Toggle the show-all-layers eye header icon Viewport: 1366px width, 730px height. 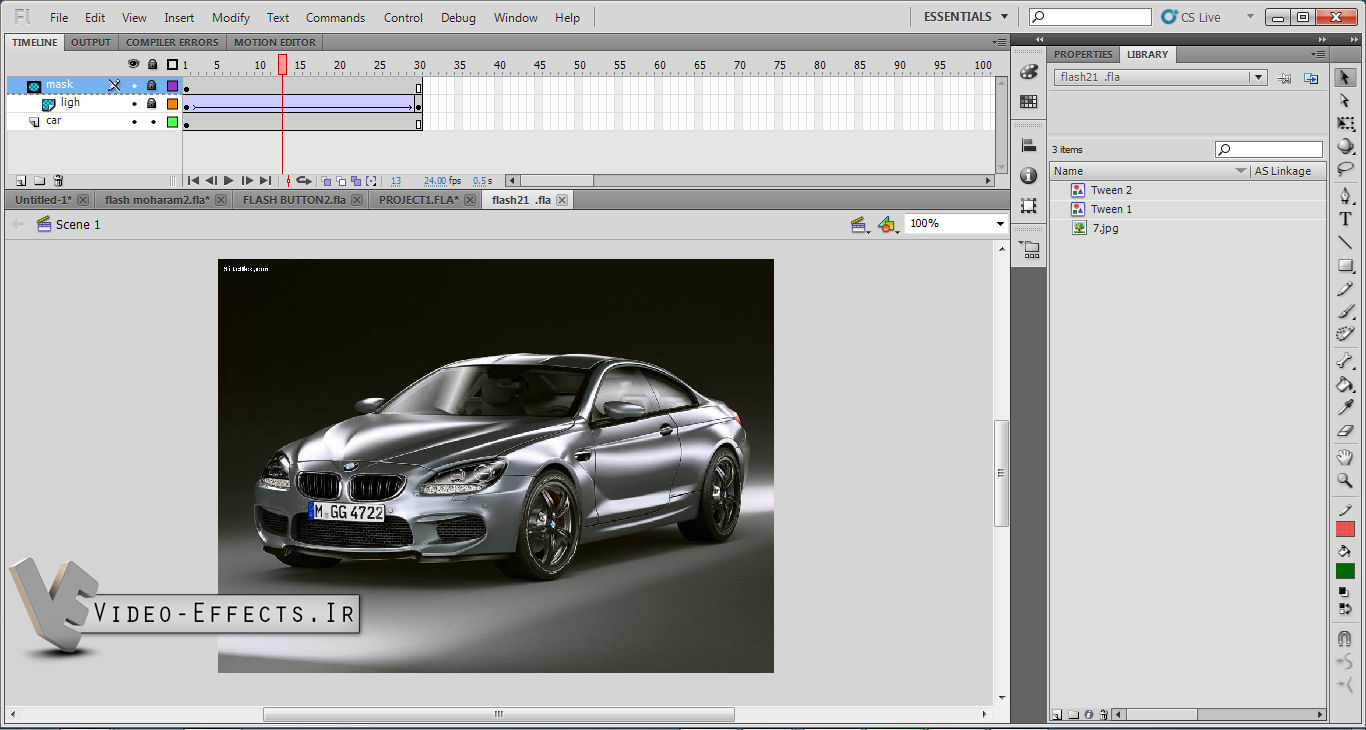tap(134, 65)
